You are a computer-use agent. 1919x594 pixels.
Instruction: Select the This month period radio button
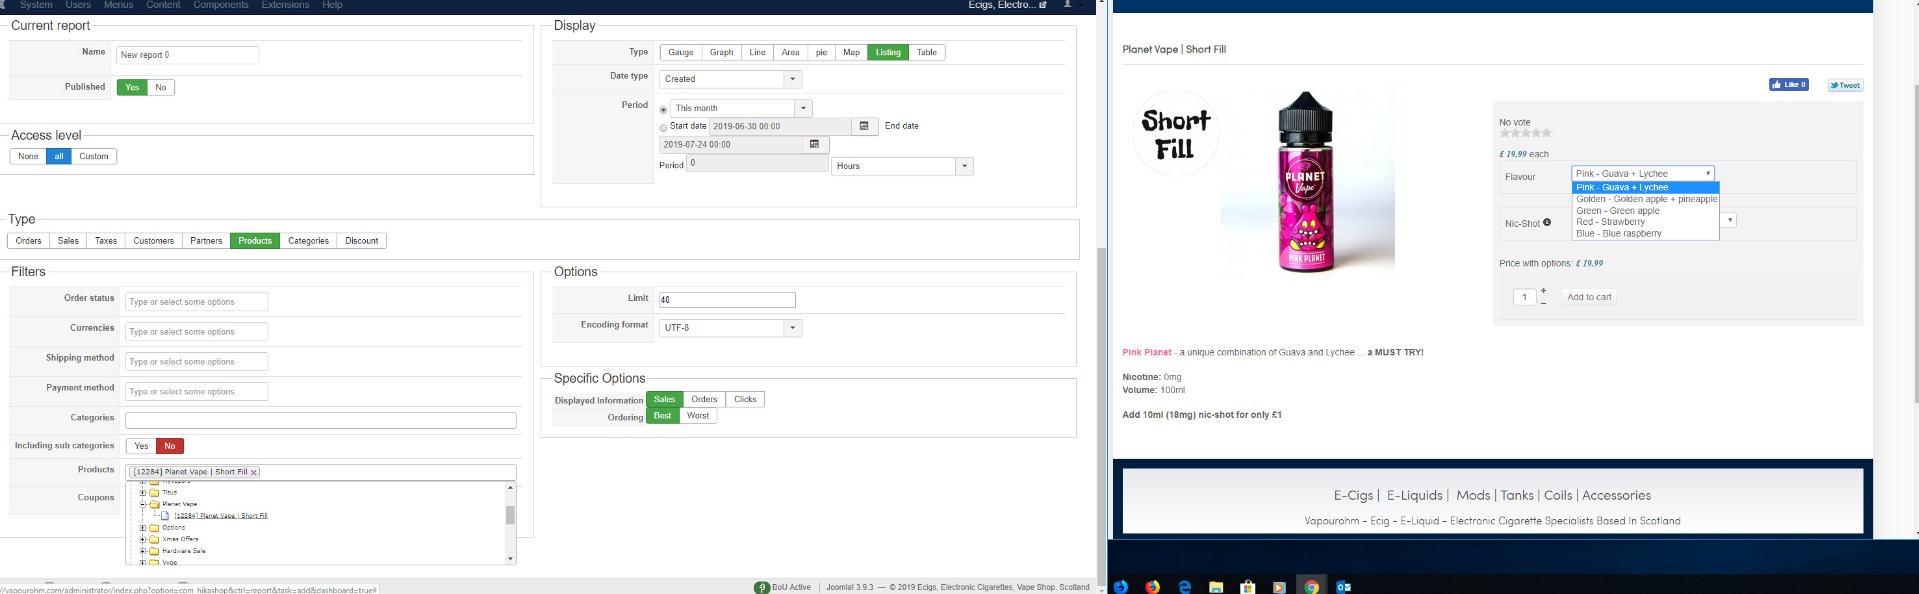click(x=663, y=110)
